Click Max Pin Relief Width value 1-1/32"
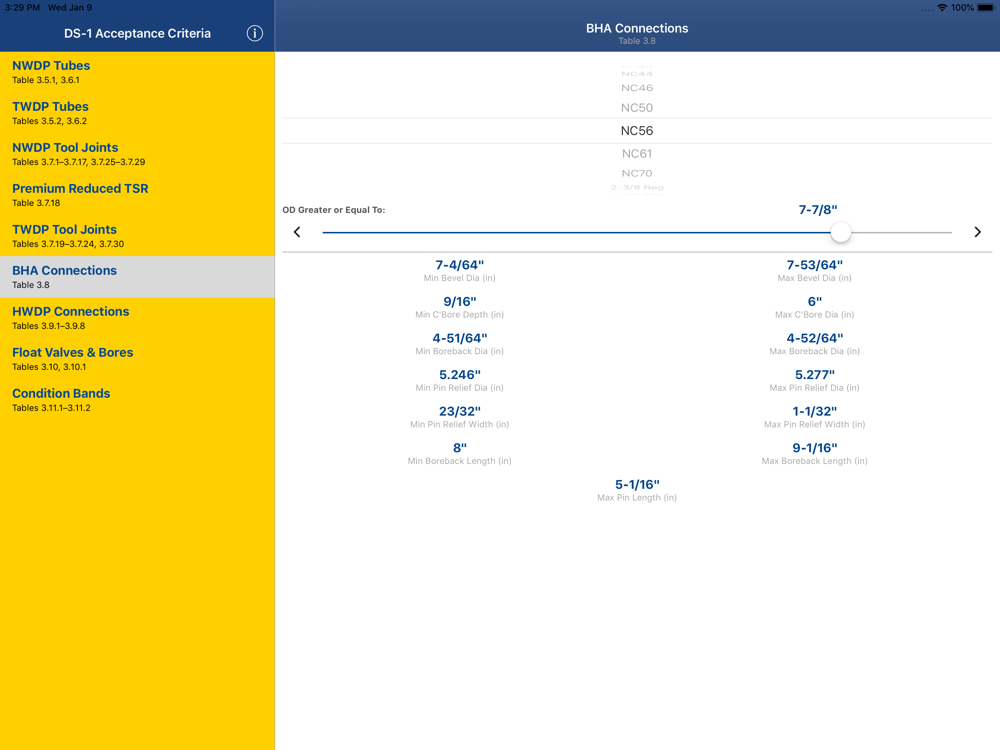 click(x=814, y=411)
